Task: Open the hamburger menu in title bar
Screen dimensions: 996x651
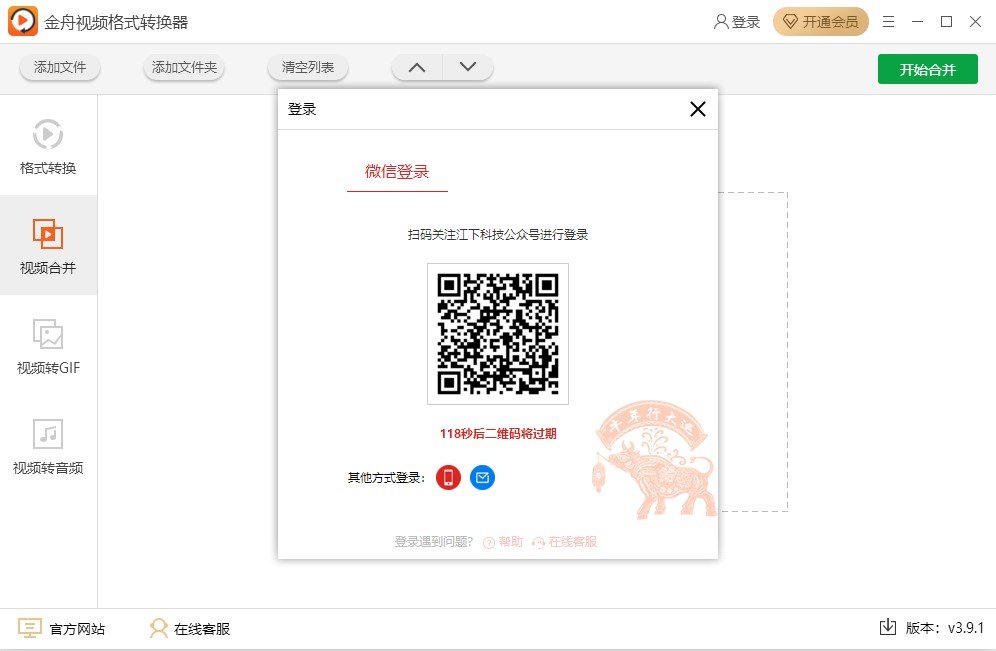Action: (x=888, y=22)
